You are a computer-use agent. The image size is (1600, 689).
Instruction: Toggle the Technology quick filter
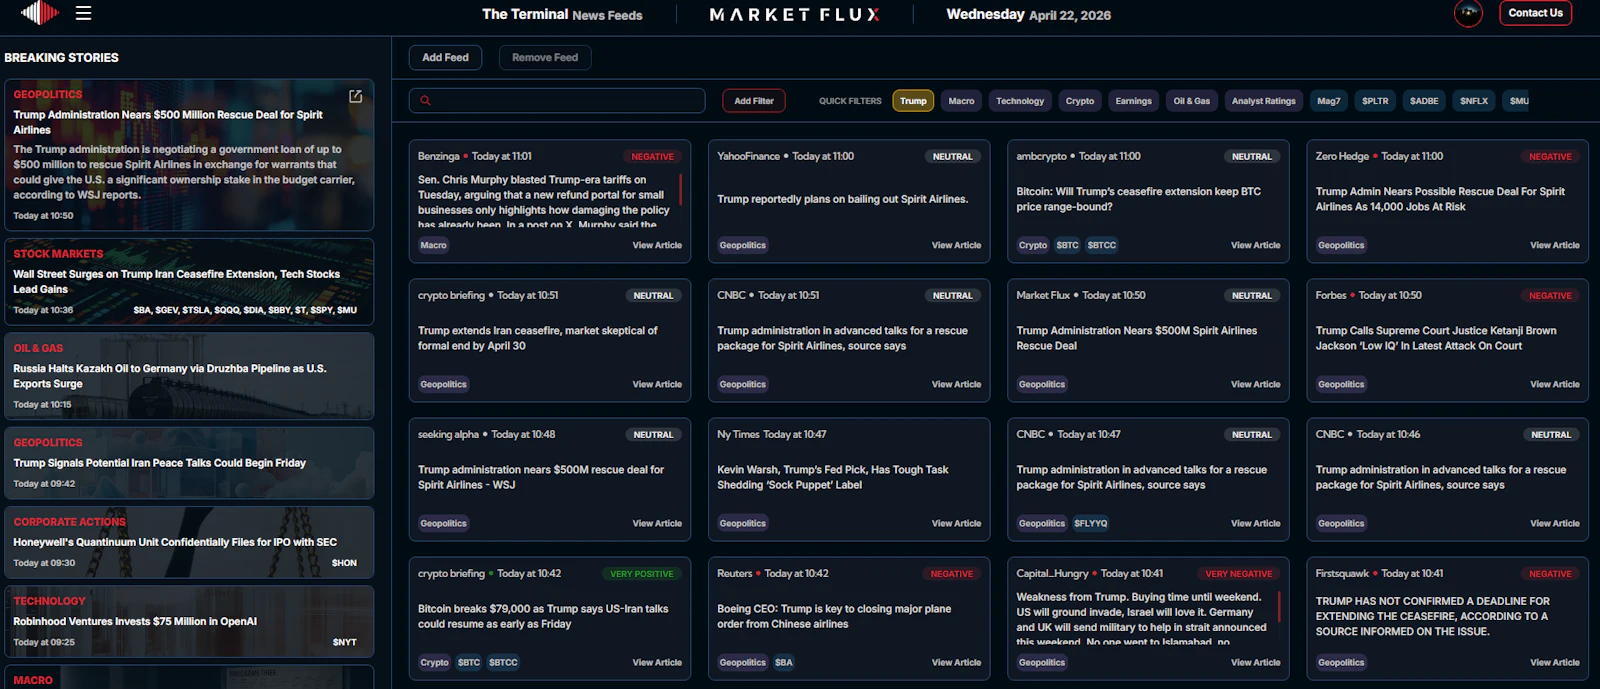coord(1020,101)
